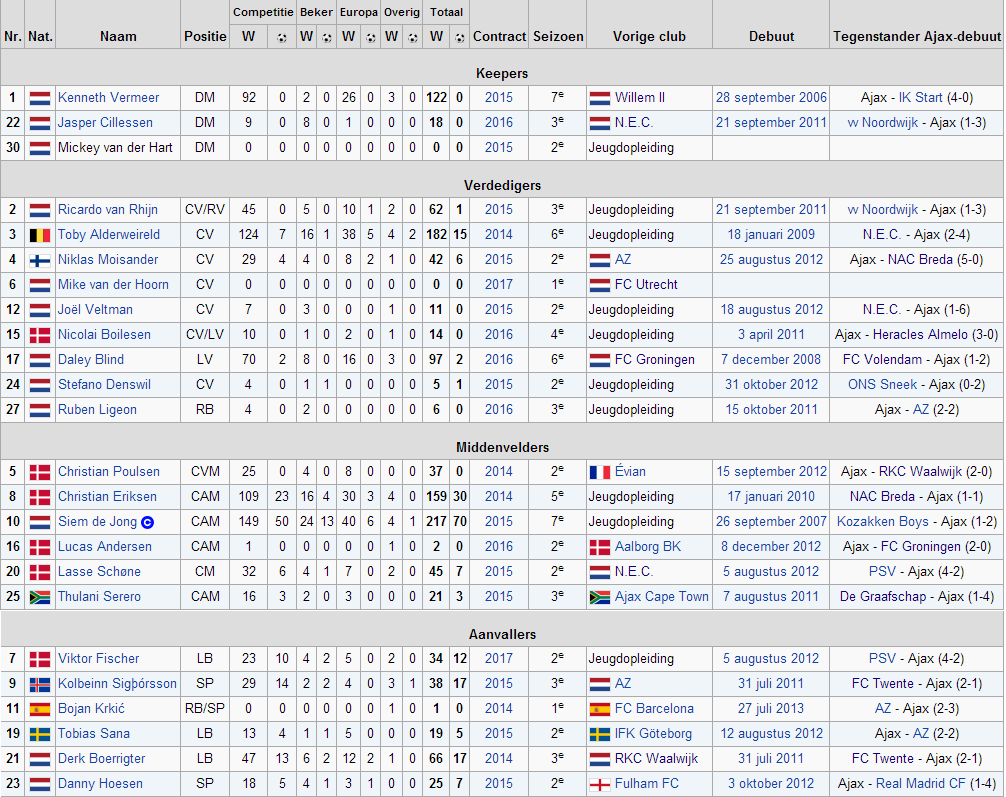Click the Spanish nationality flag beside Bojan Krkić
Screen dimensions: 1006x797
(x=40, y=710)
